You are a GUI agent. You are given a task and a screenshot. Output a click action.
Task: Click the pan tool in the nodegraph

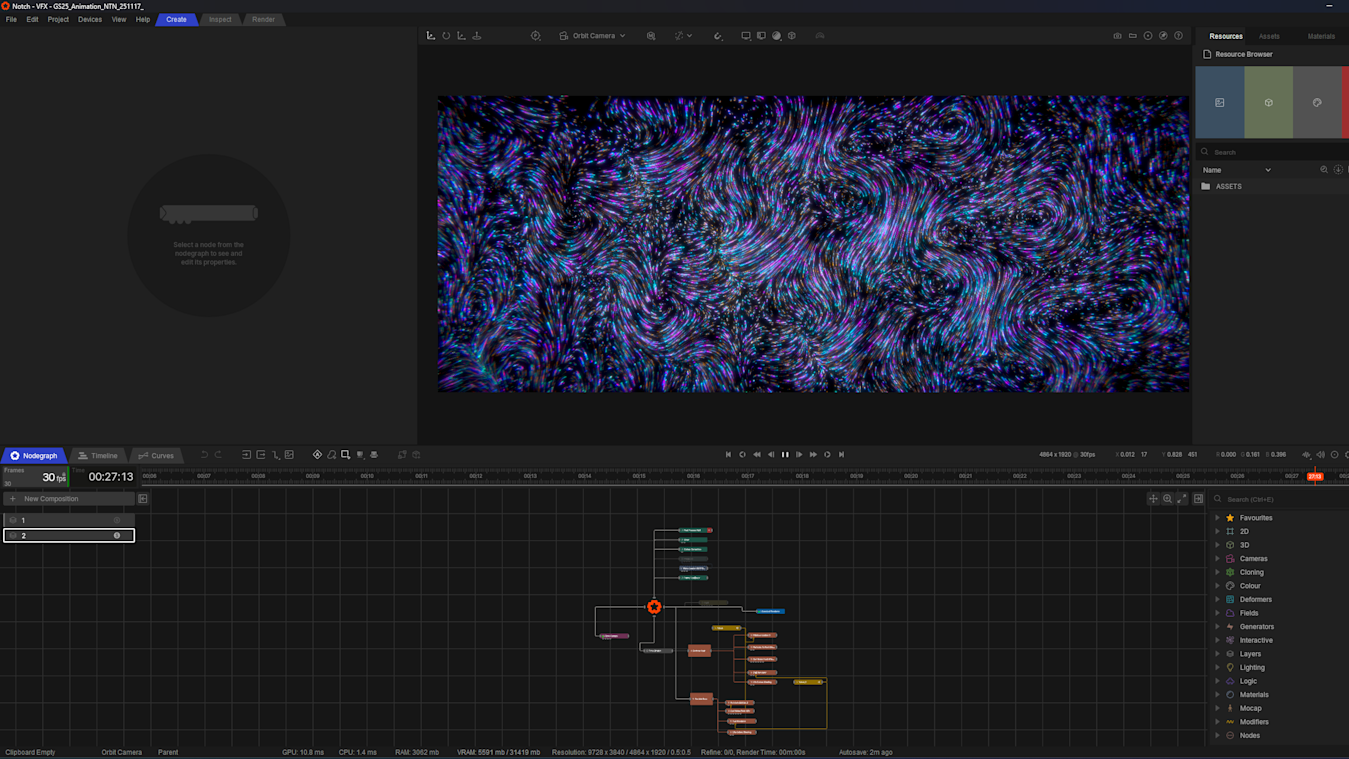click(1153, 499)
